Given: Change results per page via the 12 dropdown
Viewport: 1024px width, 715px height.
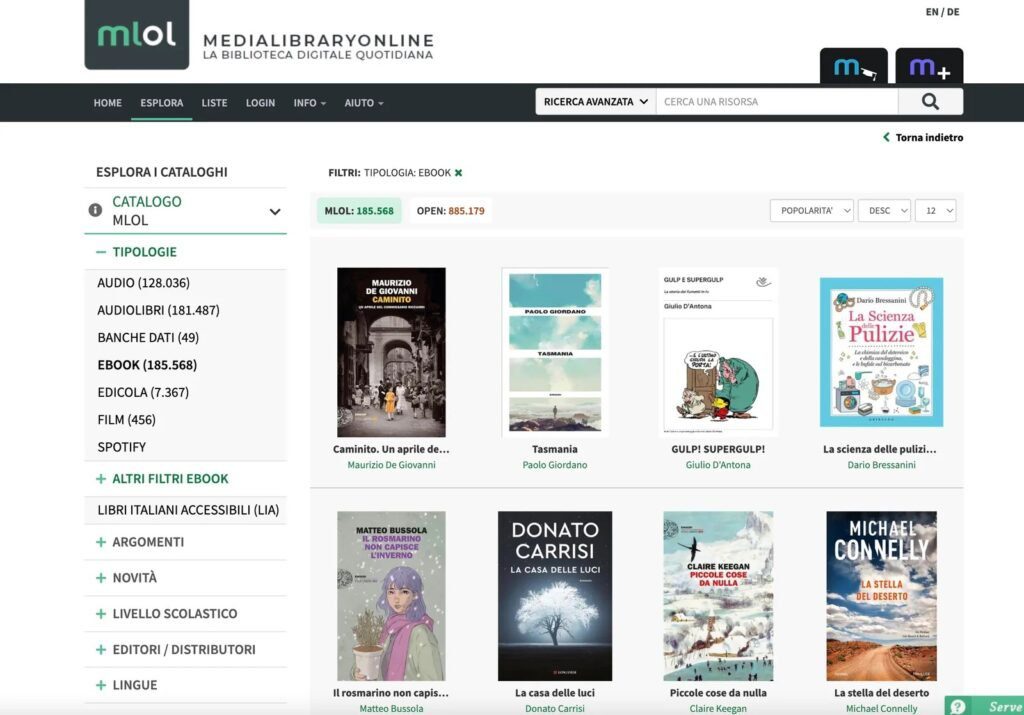Looking at the screenshot, I should (936, 210).
